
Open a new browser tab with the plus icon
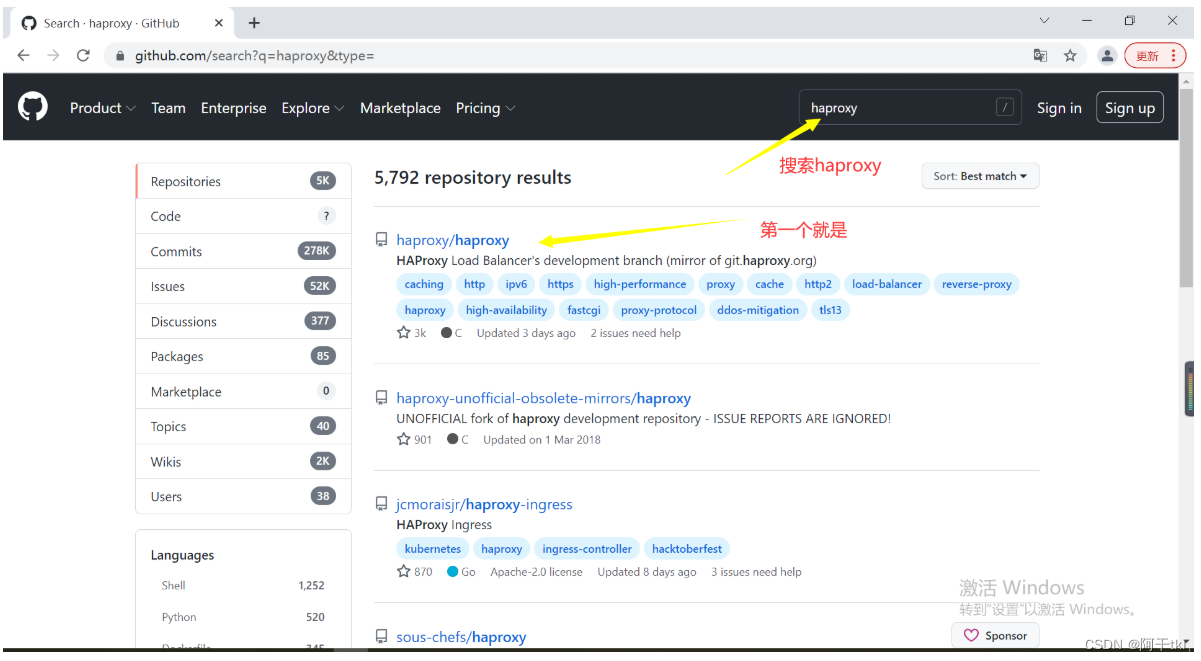(254, 23)
